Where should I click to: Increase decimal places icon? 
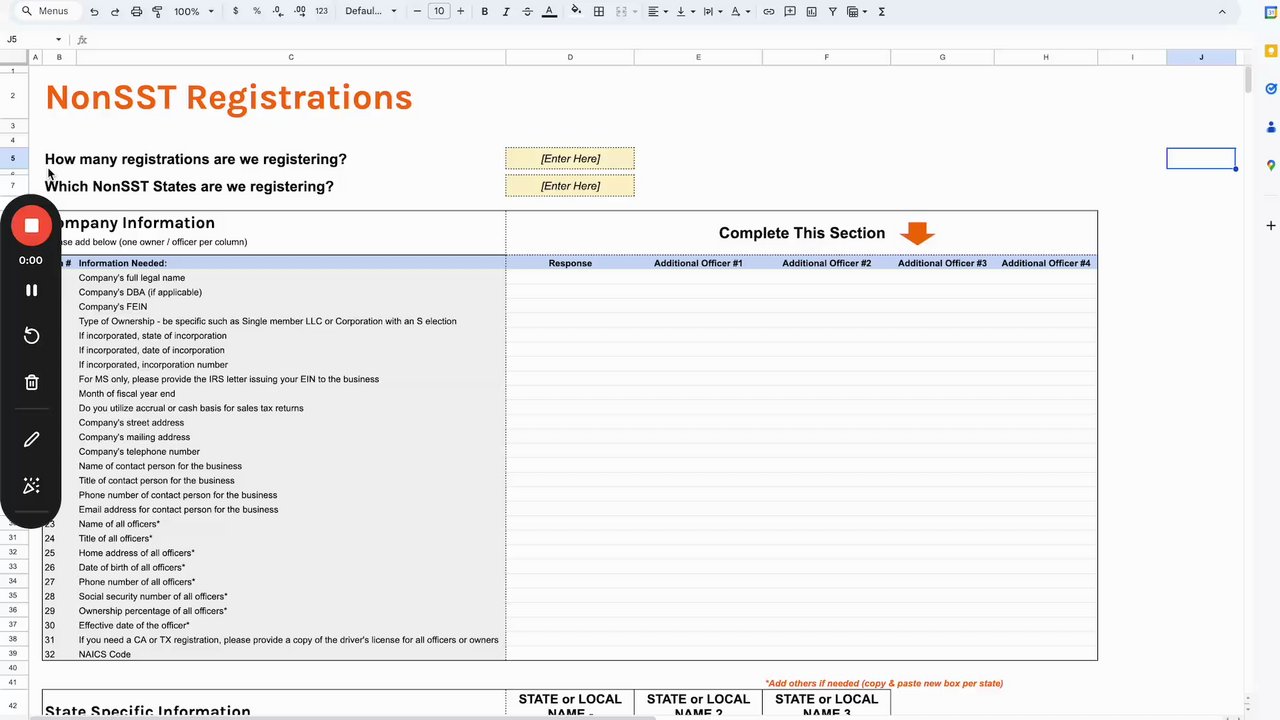(x=299, y=11)
